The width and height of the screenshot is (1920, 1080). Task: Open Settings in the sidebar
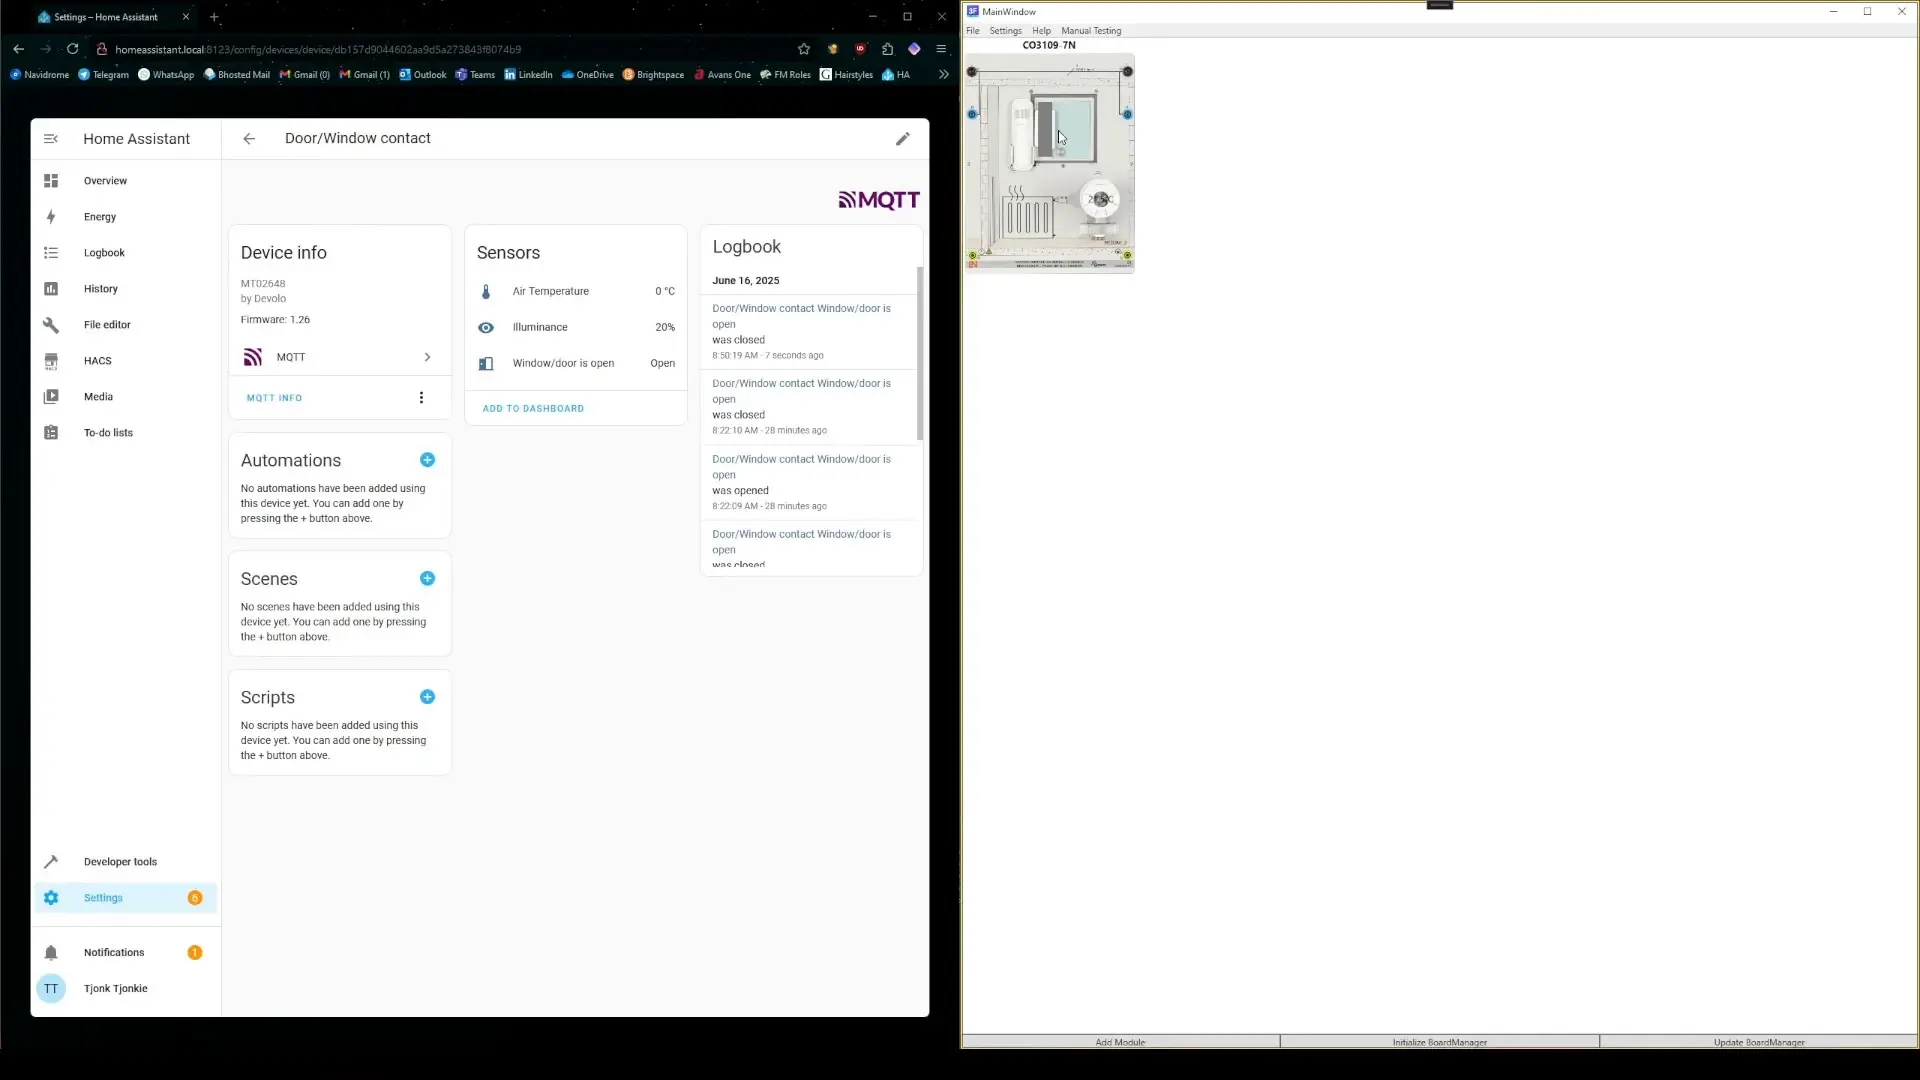(x=125, y=898)
